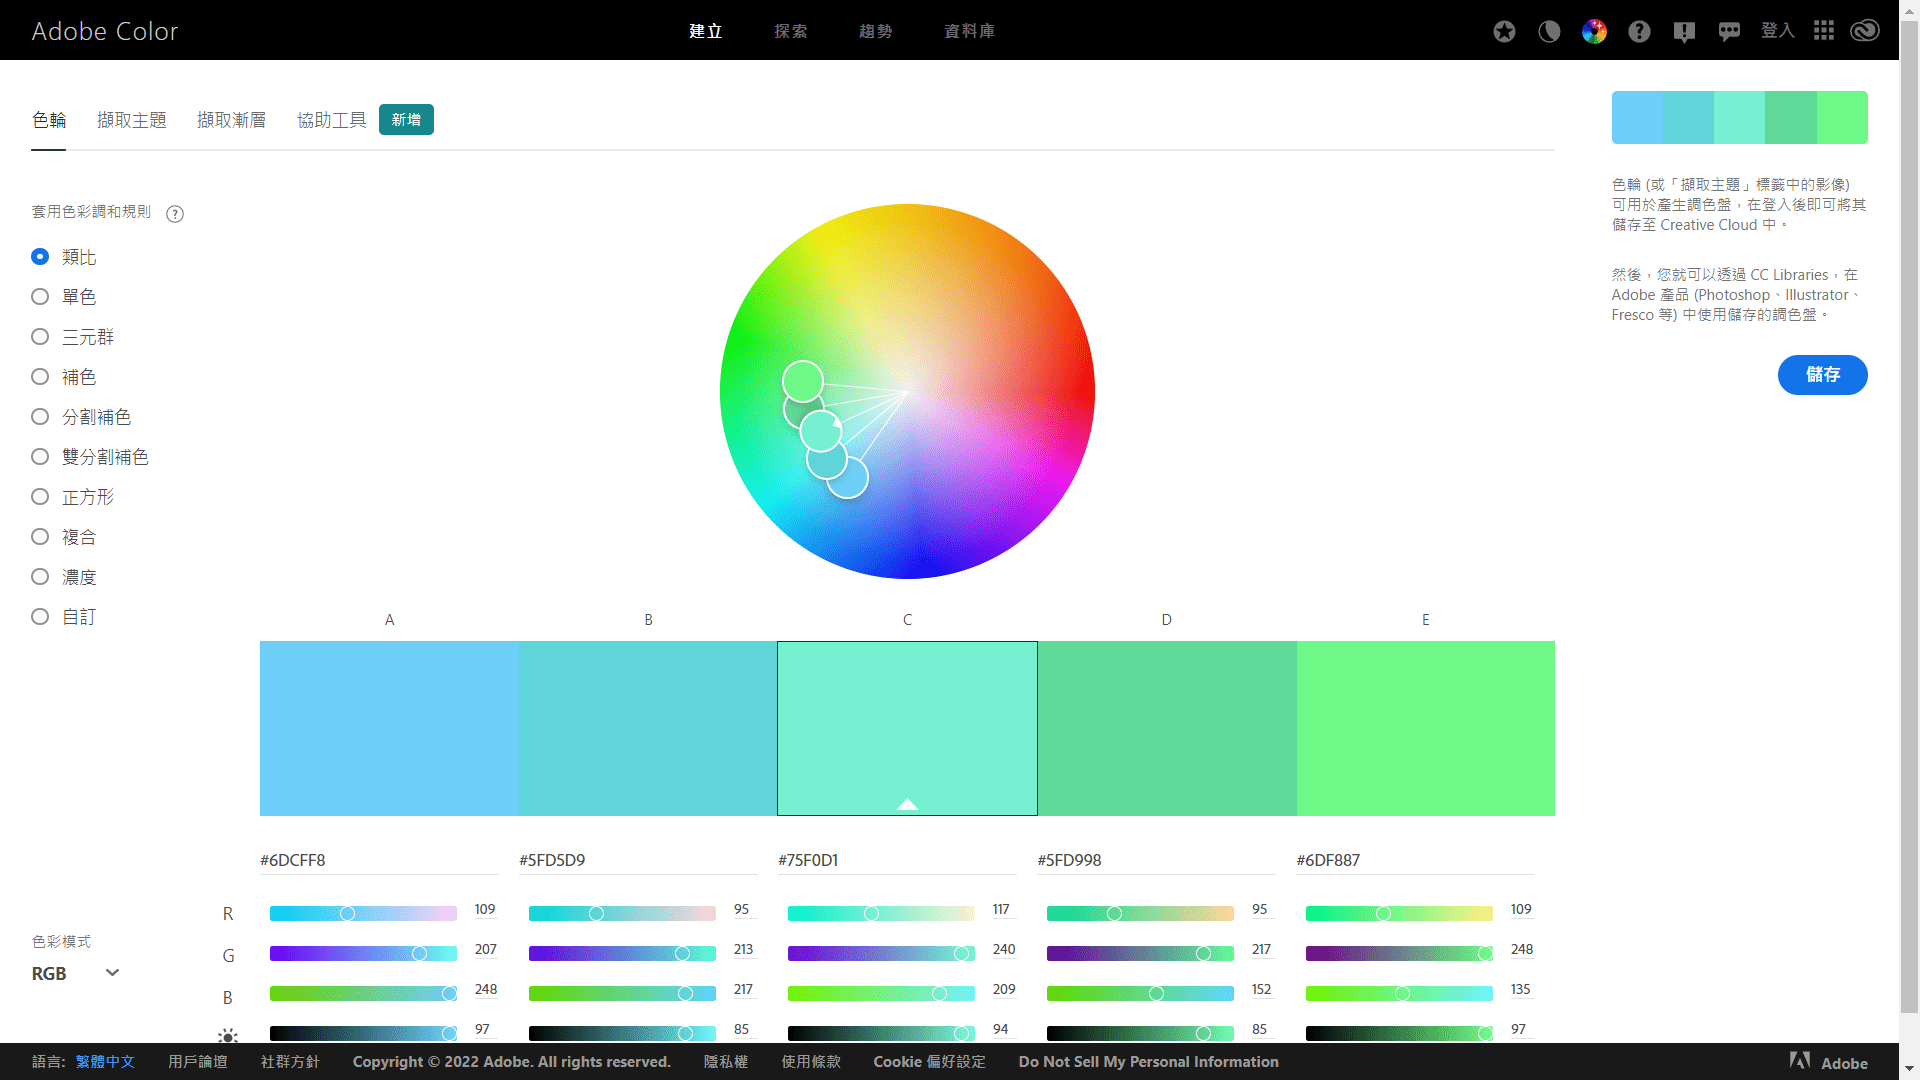1920x1080 pixels.
Task: Select the 補色 harmony rule
Action: click(x=64, y=377)
